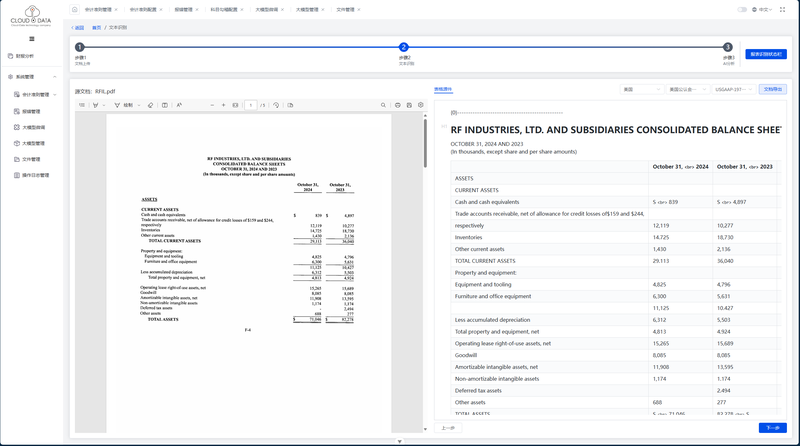
Task: Open PDF viewer settings gear icon
Action: (x=421, y=105)
